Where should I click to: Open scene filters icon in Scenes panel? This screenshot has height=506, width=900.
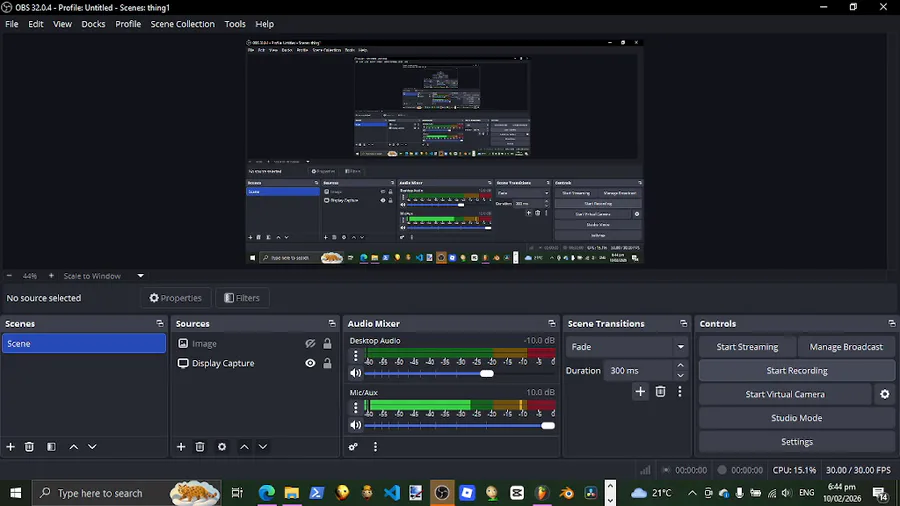tap(51, 446)
